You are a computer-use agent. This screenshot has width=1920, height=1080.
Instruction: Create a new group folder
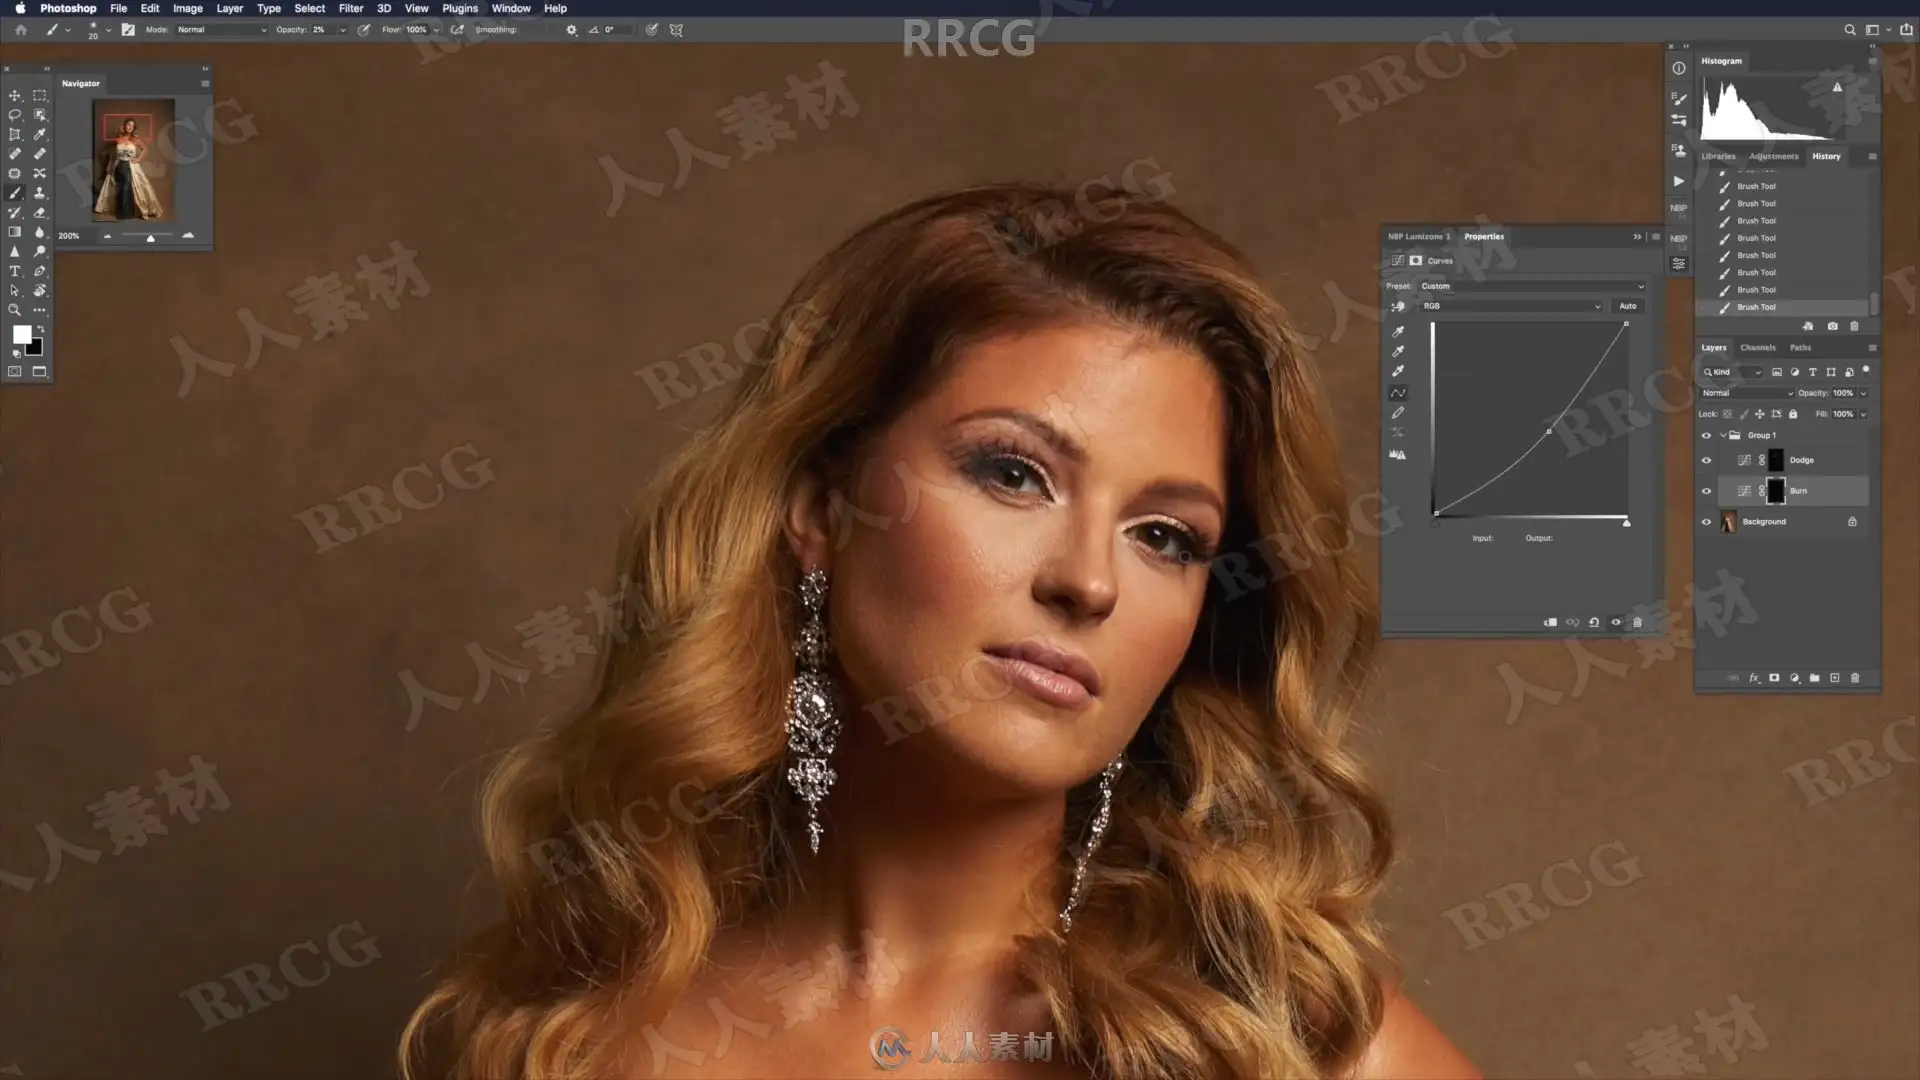[x=1815, y=678]
